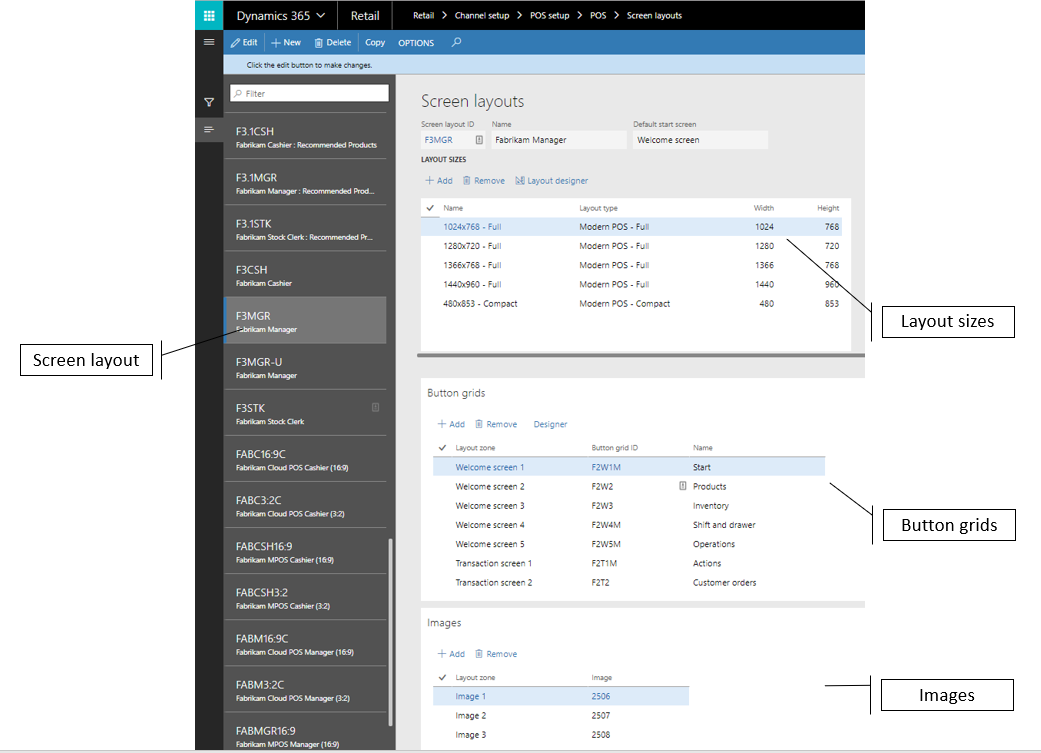1041x753 pixels.
Task: Click the Designer link in Button grids
Action: coord(550,424)
